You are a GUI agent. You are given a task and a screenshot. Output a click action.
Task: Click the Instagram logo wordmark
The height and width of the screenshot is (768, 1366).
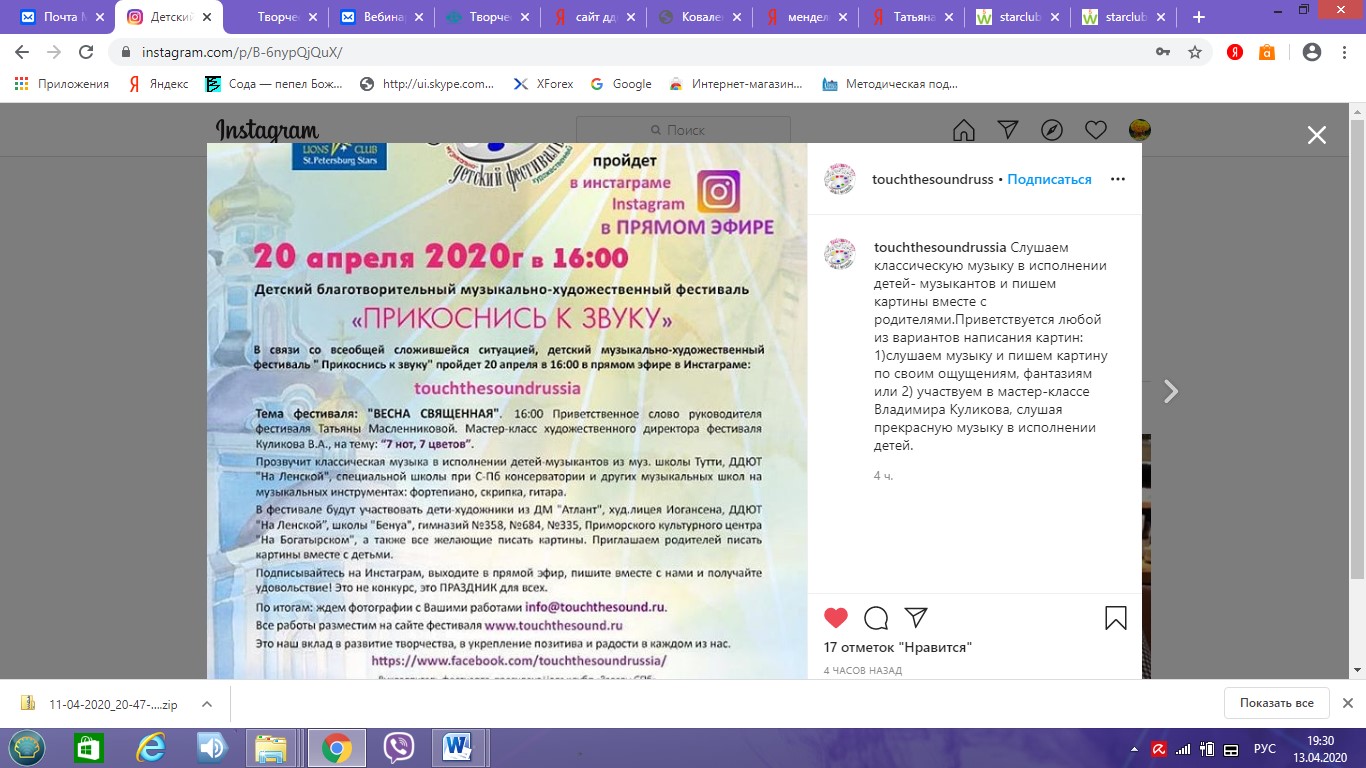[x=267, y=130]
